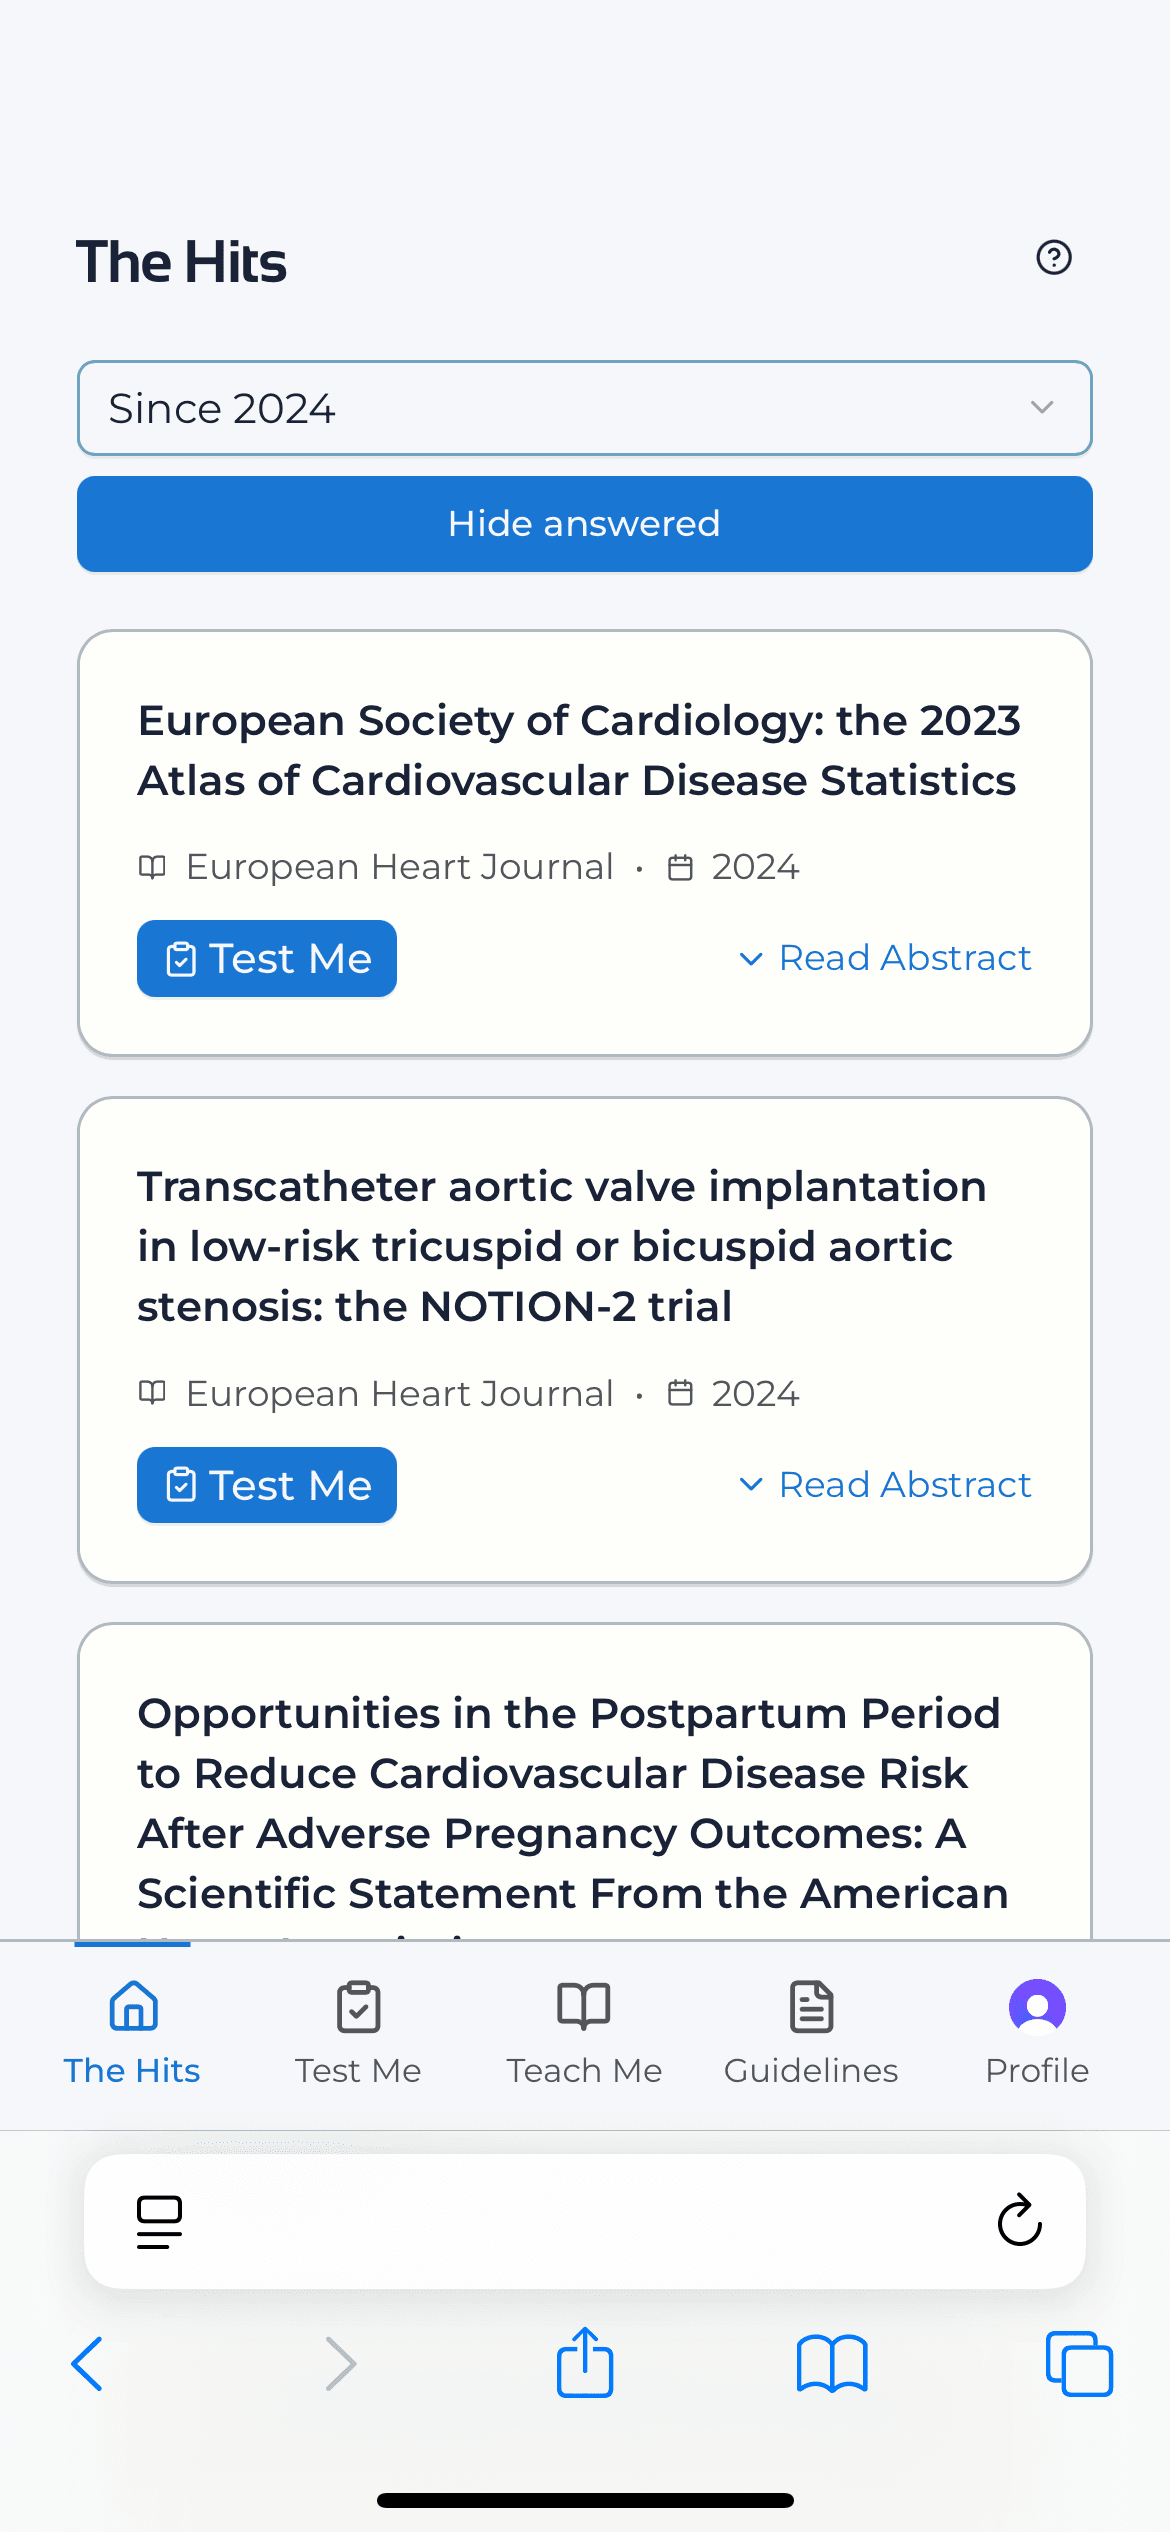The width and height of the screenshot is (1170, 2532).
Task: Open the page format menu icon
Action: click(159, 2221)
